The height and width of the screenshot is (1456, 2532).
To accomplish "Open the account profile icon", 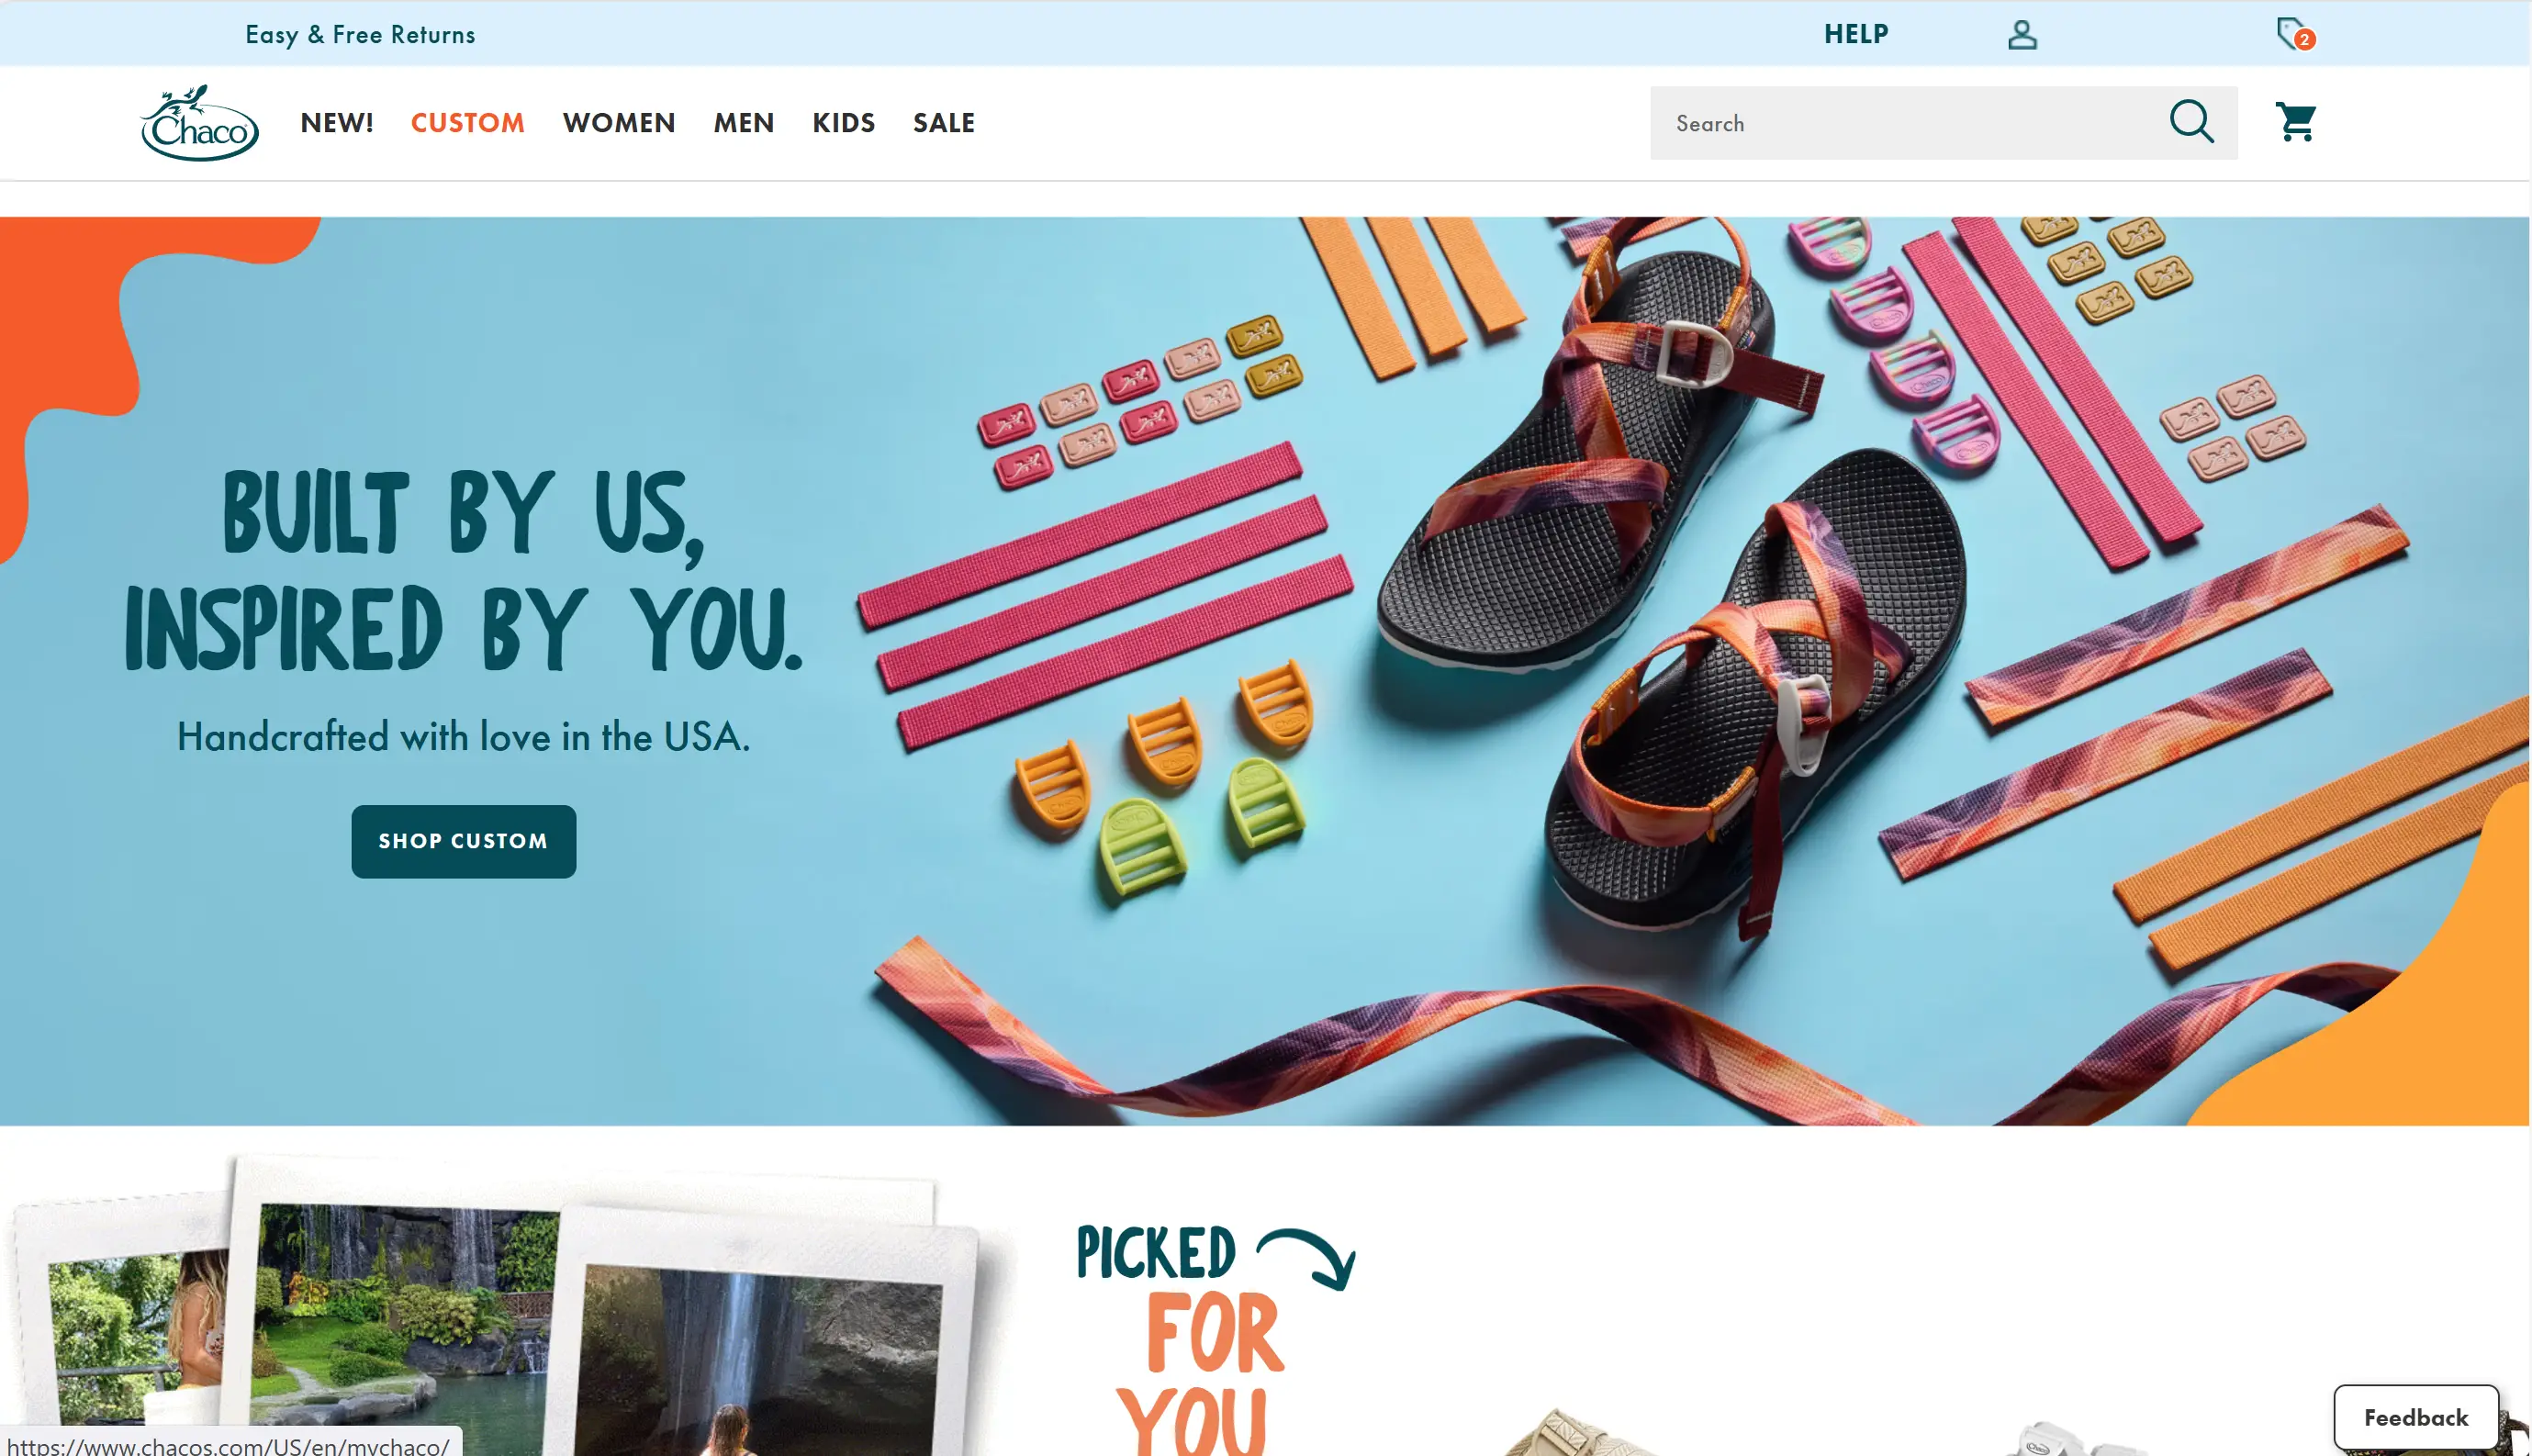I will 2022,35.
